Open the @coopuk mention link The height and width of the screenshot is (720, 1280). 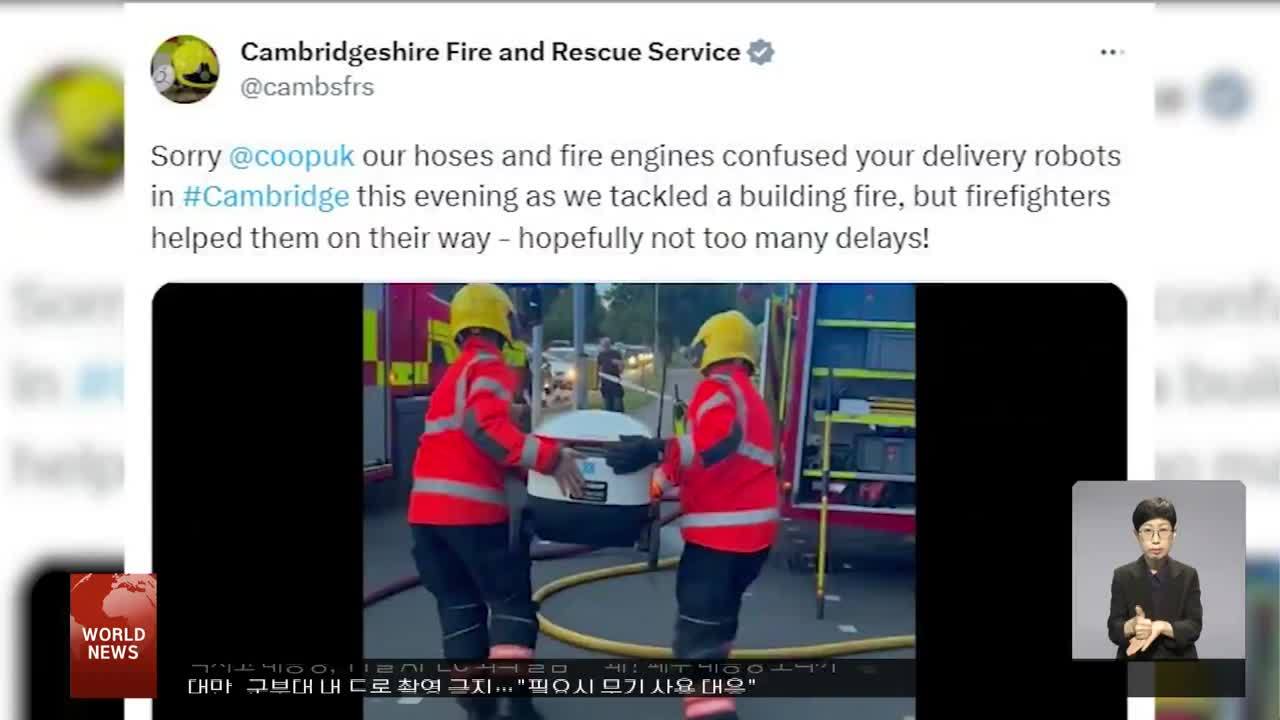pyautogui.click(x=291, y=156)
